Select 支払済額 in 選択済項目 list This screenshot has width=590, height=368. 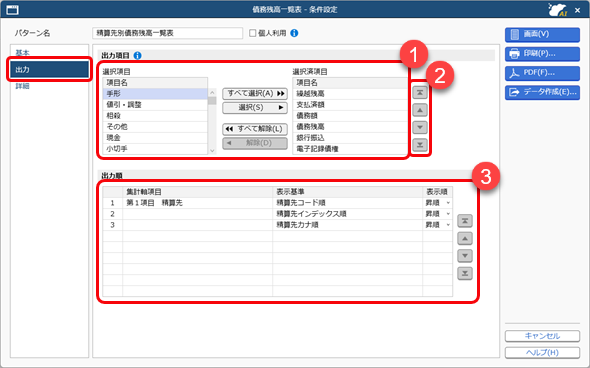point(350,105)
